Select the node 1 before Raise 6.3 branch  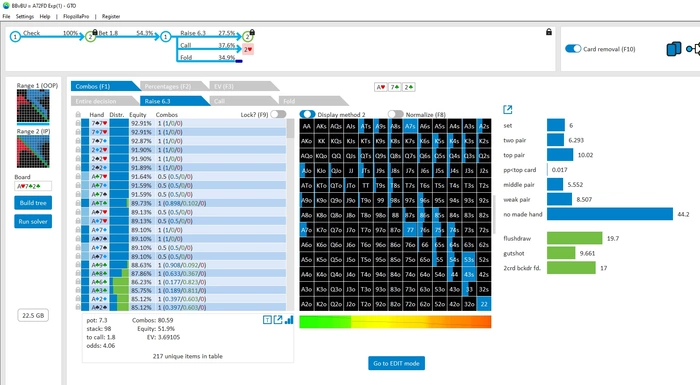pos(165,37)
